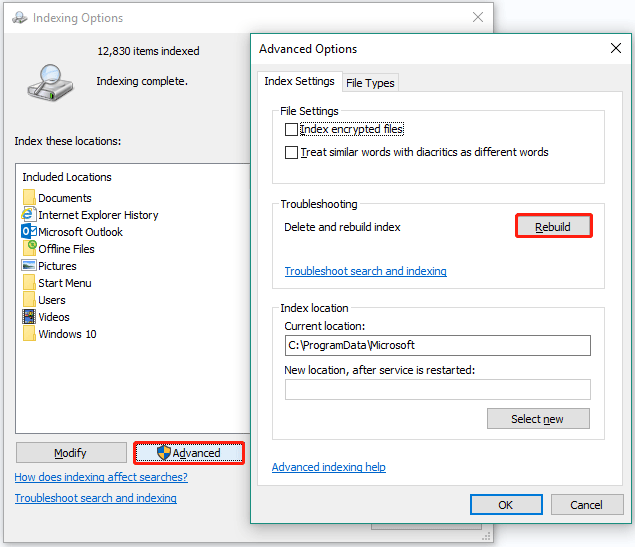Click the Microsoft Outlook icon
The height and width of the screenshot is (547, 635).
(29, 232)
